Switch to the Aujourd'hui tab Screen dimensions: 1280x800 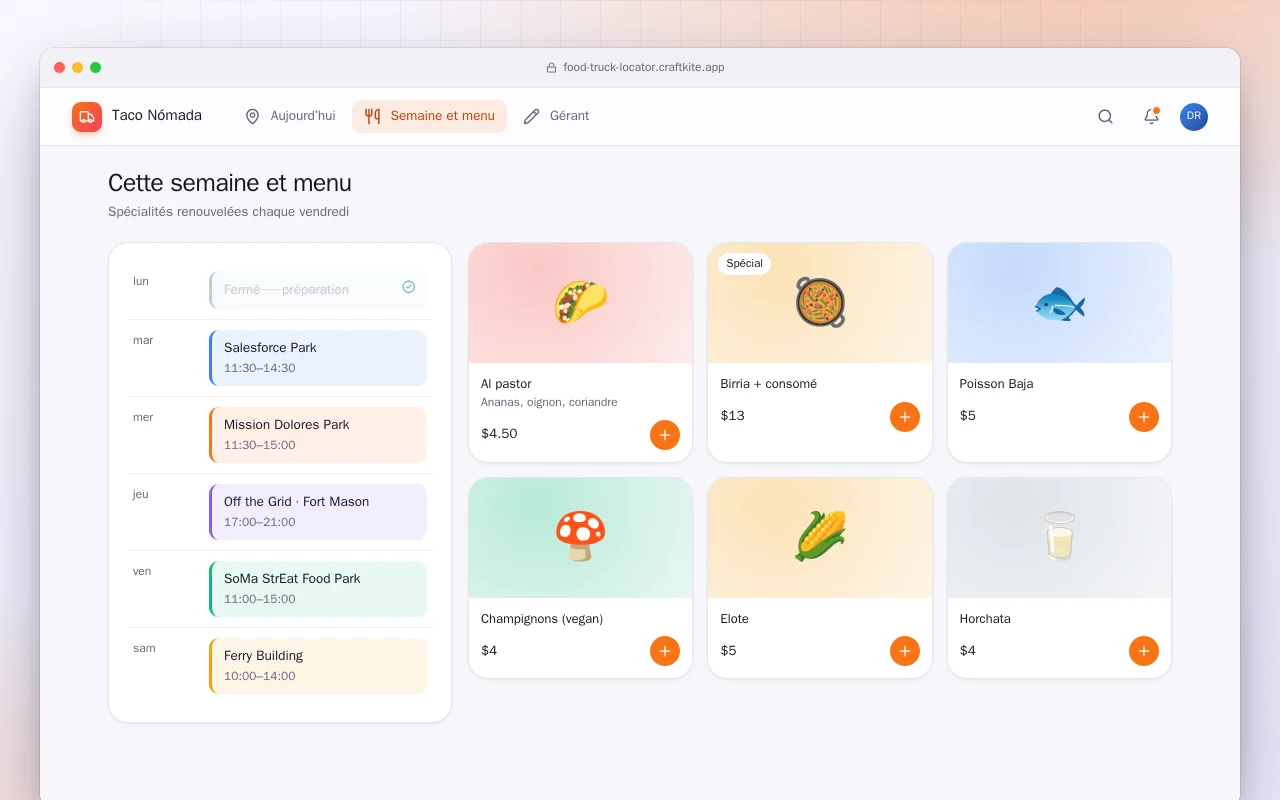click(x=290, y=116)
